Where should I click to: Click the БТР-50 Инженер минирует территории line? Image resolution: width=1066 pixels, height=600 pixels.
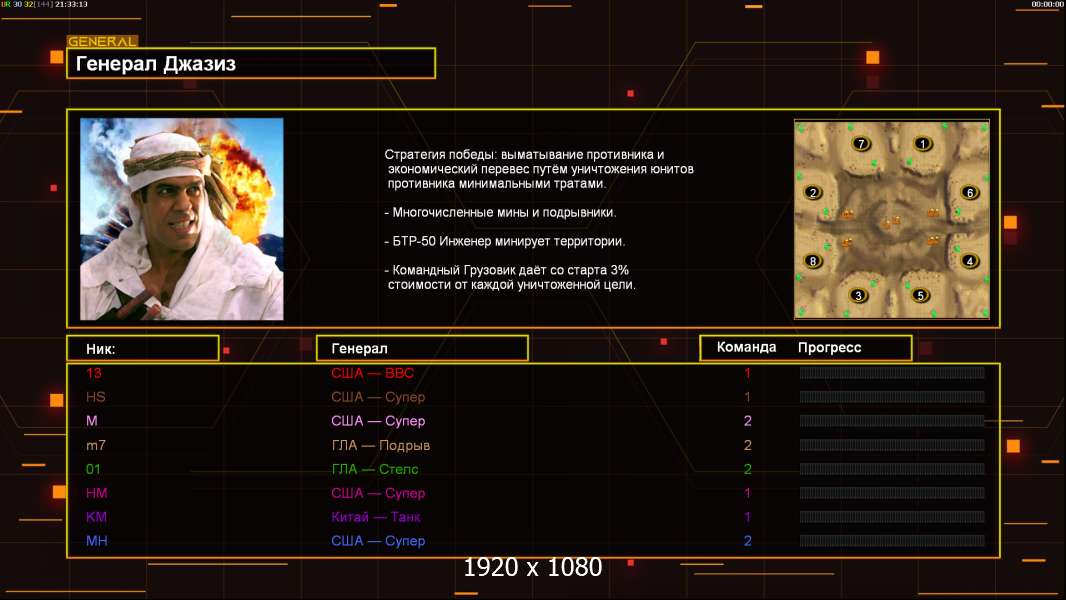[x=504, y=241]
